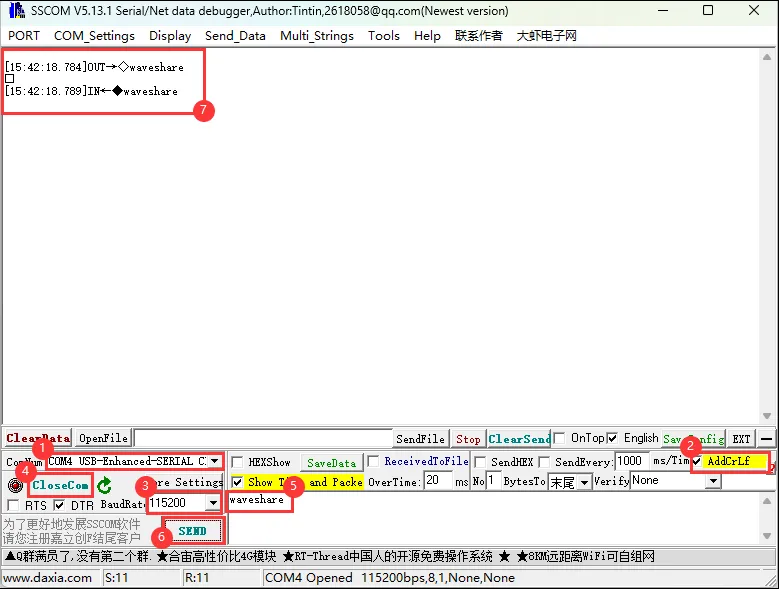Click the SSCOM app icon in title bar
The width and height of the screenshot is (779, 589).
[15, 11]
